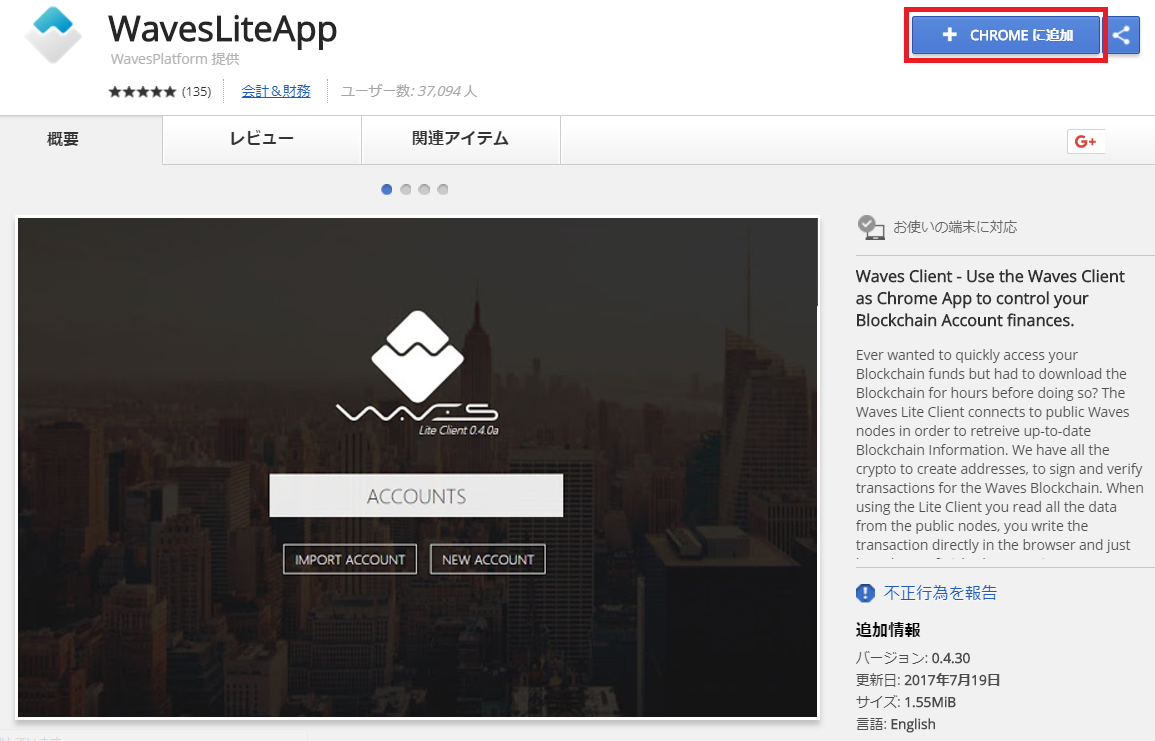Click the share icon beside add button

pos(1122,36)
